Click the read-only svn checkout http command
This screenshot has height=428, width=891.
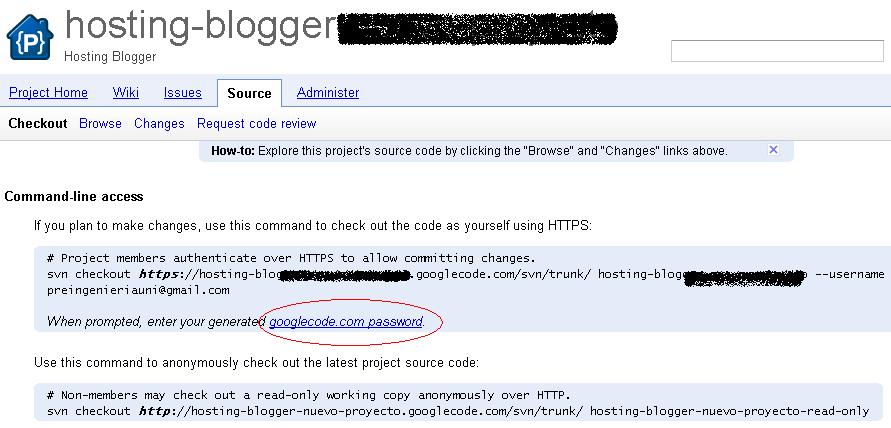click(x=458, y=411)
